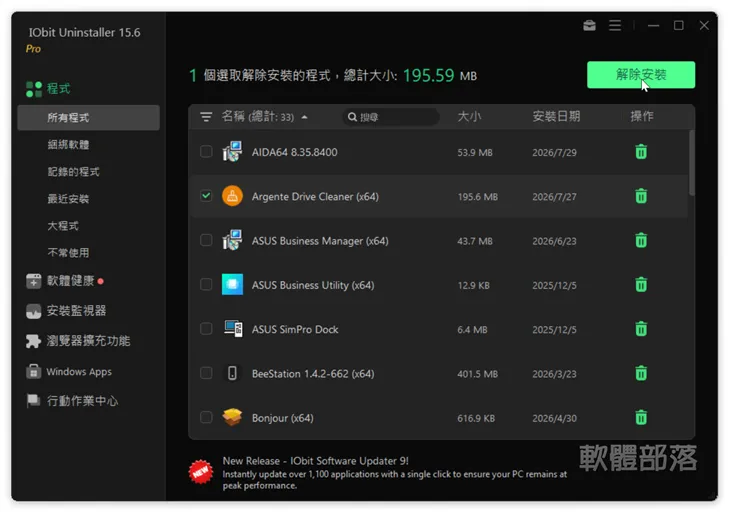Click the puzzle piece extensions icon
Screen dimensions: 729x512
coord(33,341)
